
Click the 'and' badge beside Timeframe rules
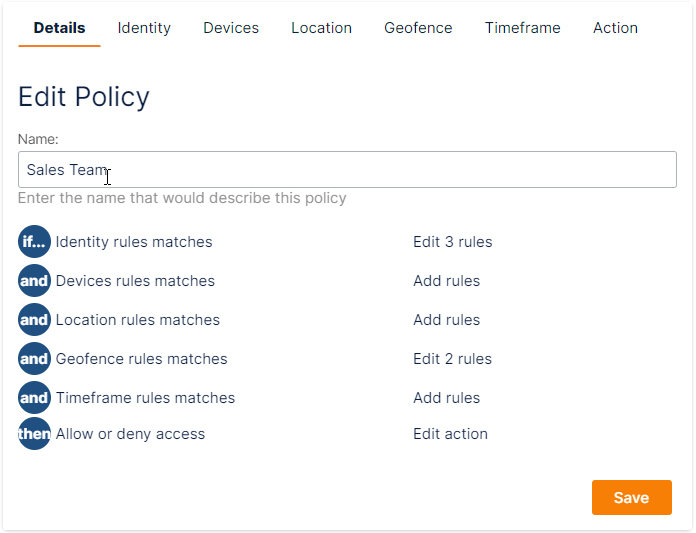(34, 398)
